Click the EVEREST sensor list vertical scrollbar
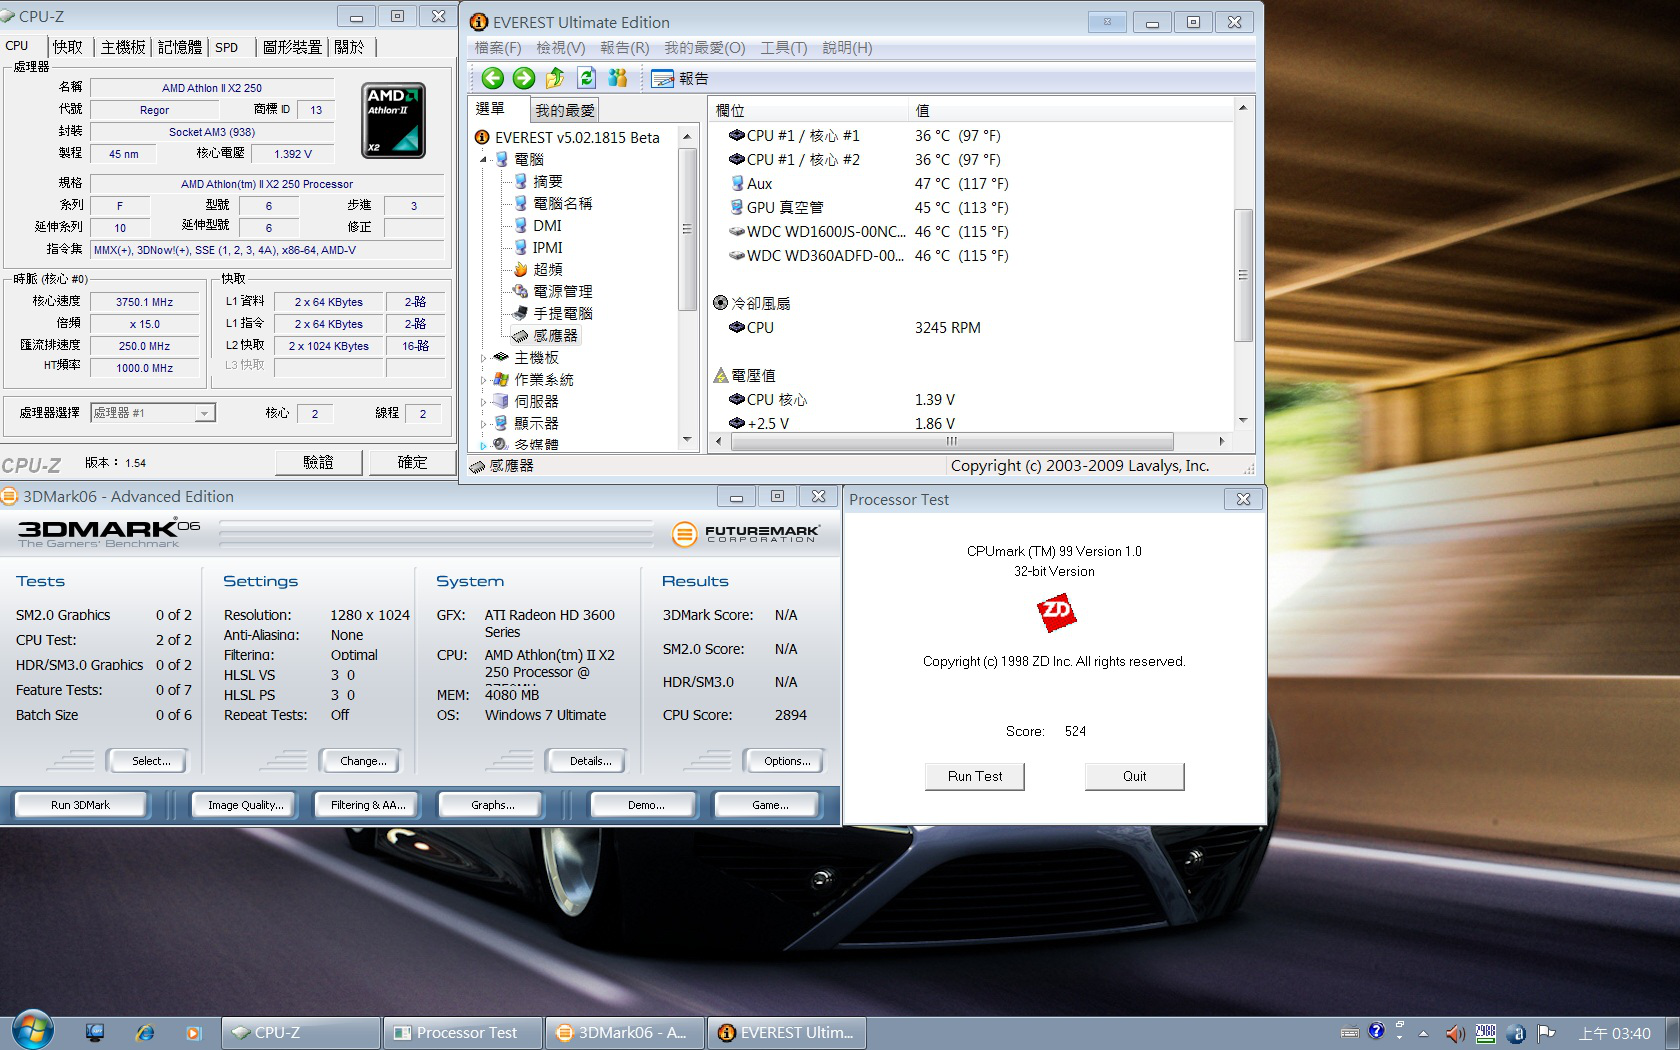Viewport: 1680px width, 1050px height. click(1243, 275)
